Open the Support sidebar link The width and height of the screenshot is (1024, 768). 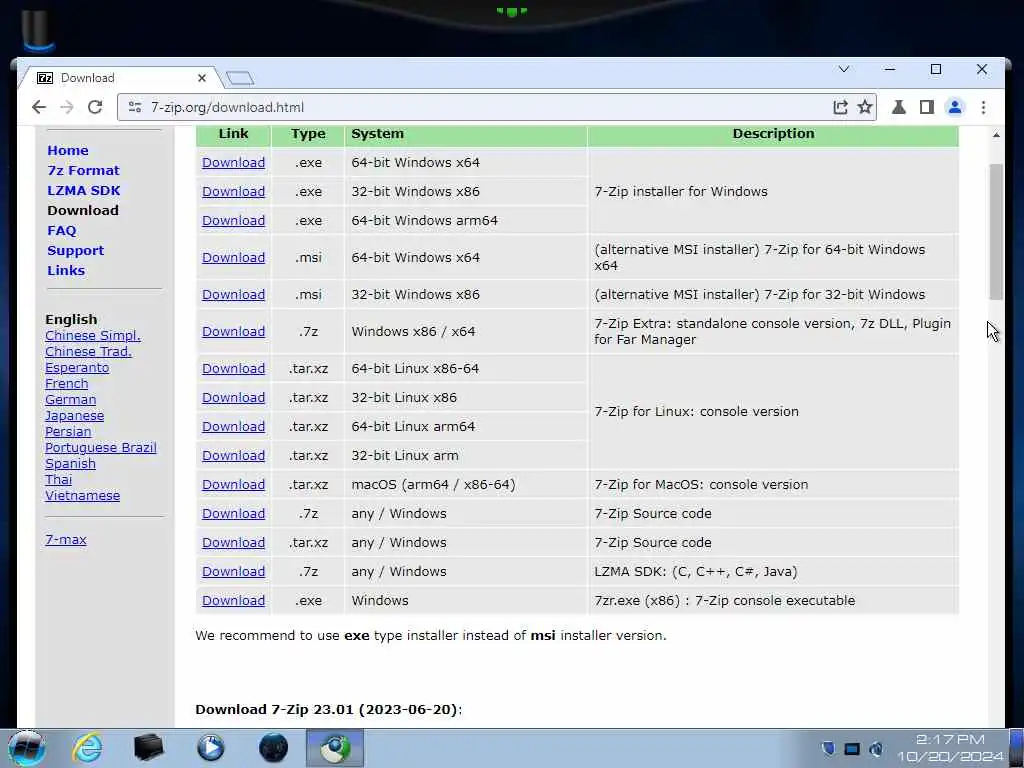[x=76, y=251]
